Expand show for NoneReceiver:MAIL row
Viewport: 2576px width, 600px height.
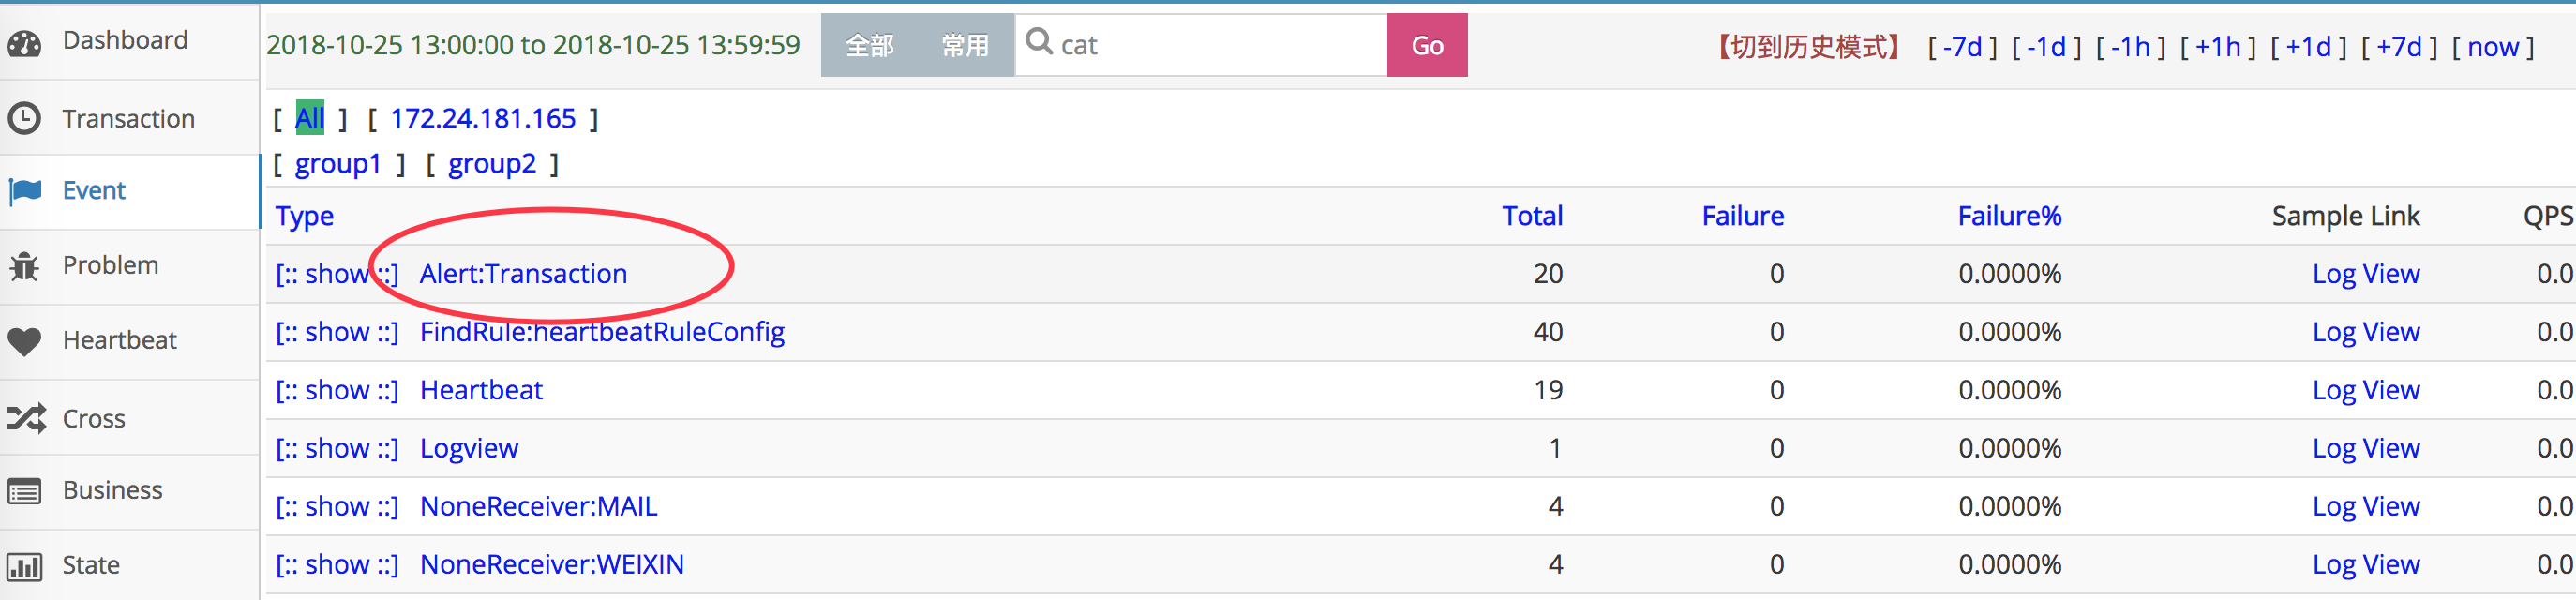point(337,506)
